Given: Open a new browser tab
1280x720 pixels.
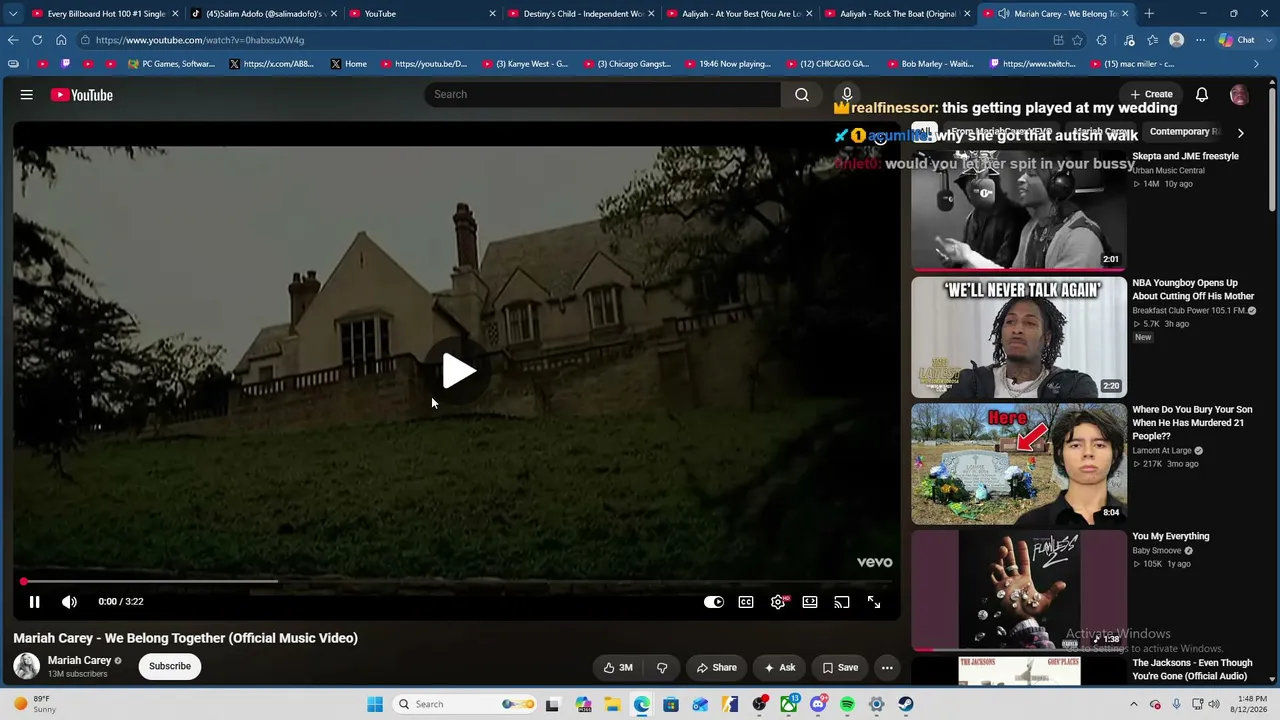Looking at the screenshot, I should [x=1149, y=14].
